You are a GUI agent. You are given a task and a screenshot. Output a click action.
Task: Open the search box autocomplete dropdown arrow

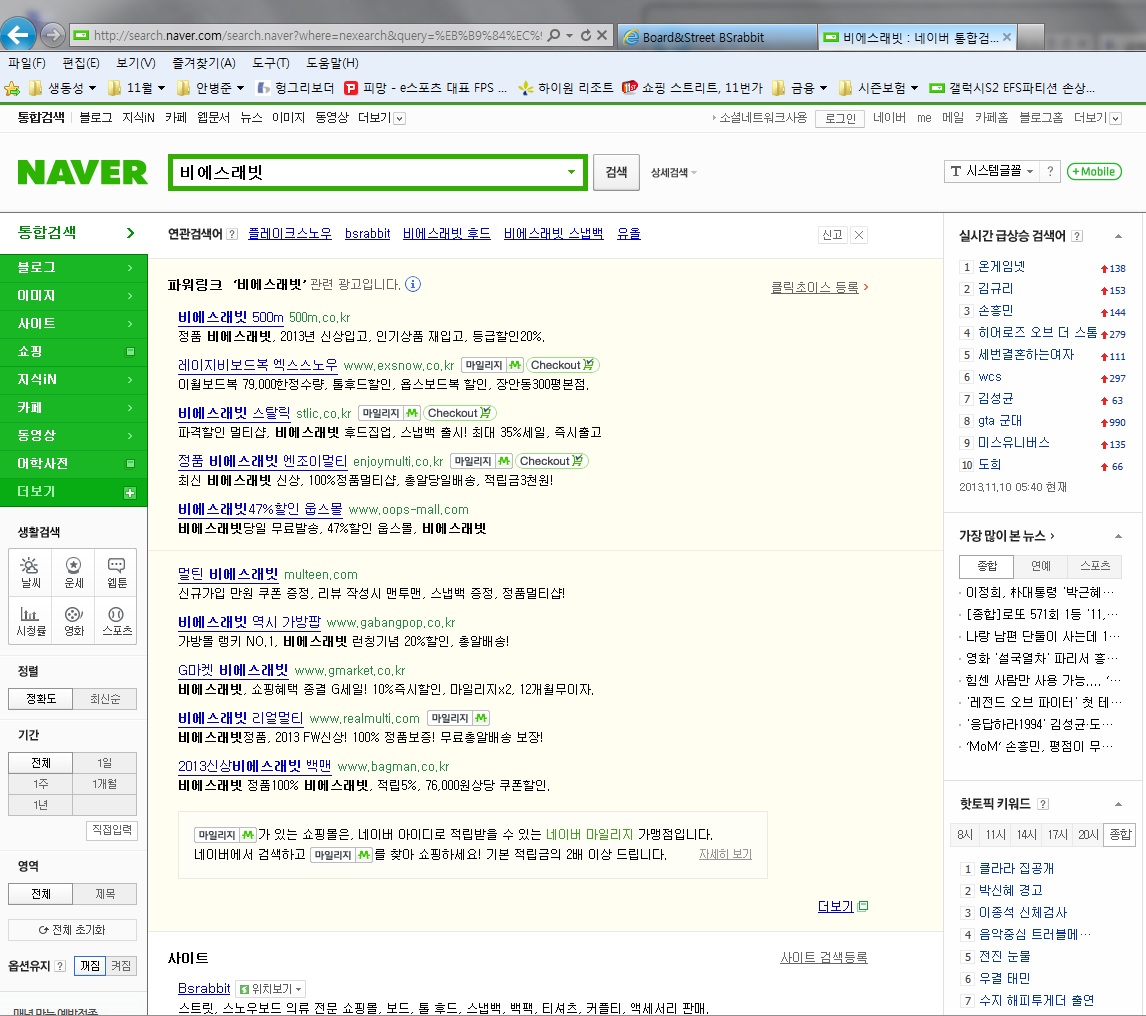click(x=572, y=173)
